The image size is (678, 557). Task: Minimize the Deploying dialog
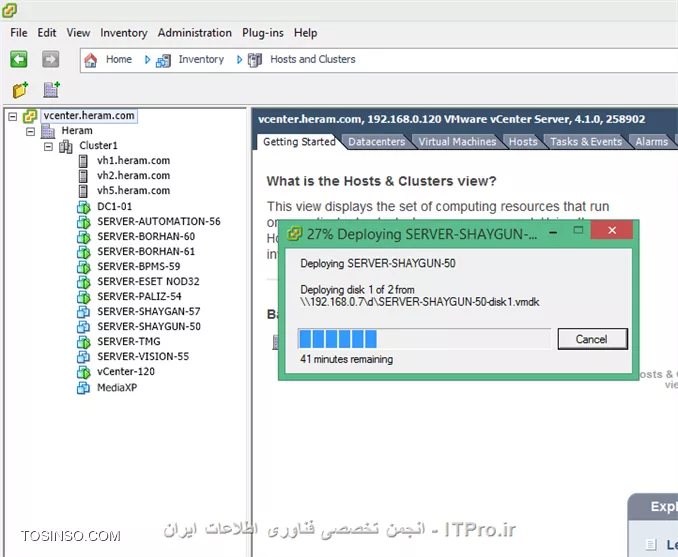pyautogui.click(x=553, y=231)
